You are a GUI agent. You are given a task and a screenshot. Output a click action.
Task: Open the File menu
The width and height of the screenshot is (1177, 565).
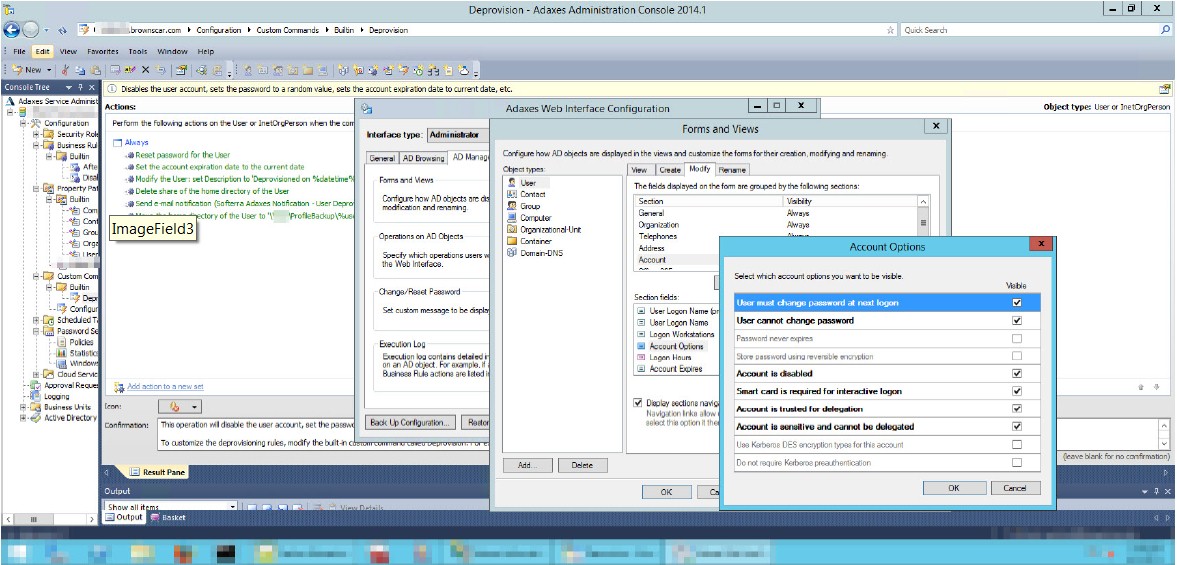(20, 52)
